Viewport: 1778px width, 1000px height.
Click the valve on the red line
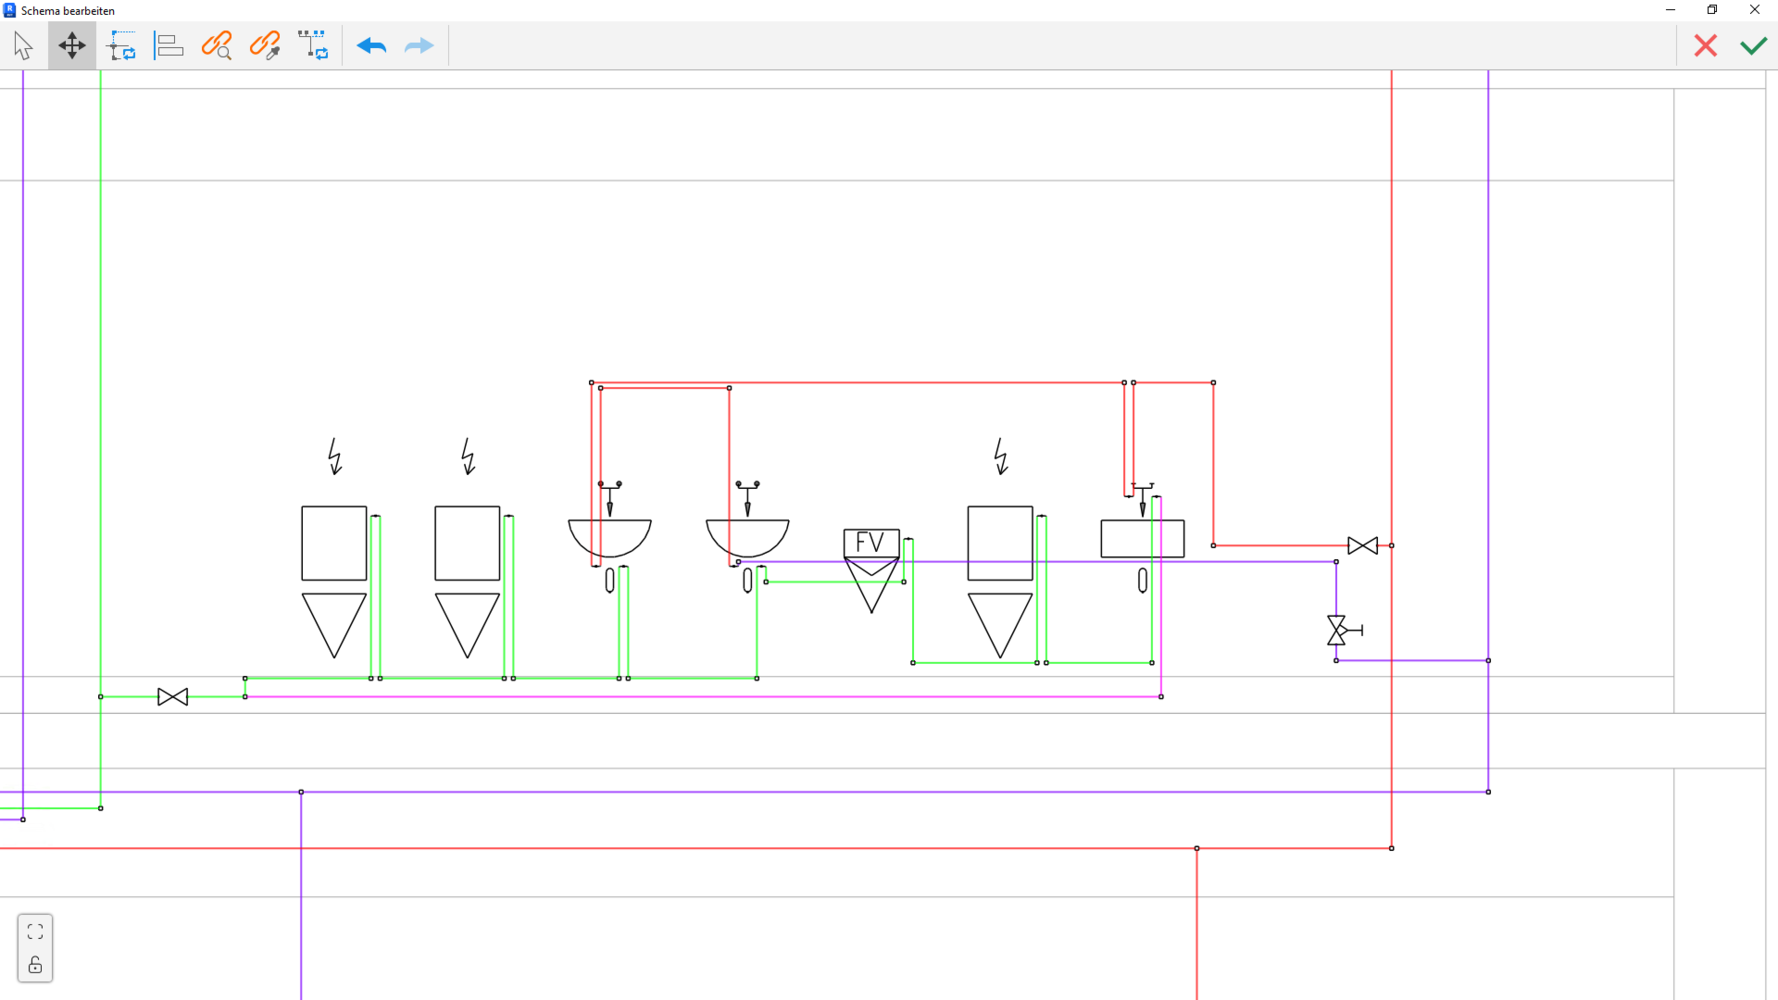point(1362,546)
